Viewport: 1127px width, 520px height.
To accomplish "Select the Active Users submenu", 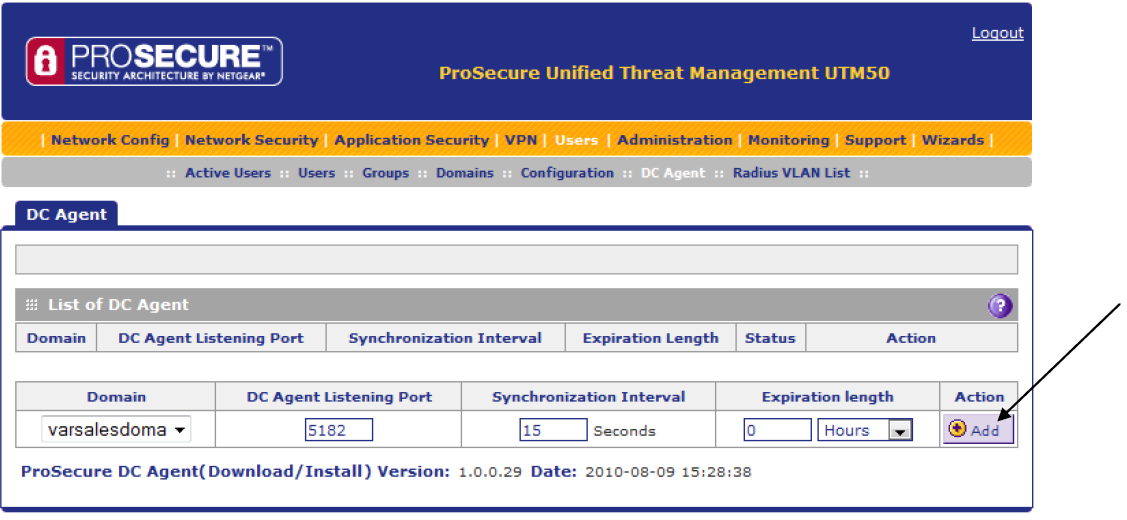I will click(x=228, y=173).
